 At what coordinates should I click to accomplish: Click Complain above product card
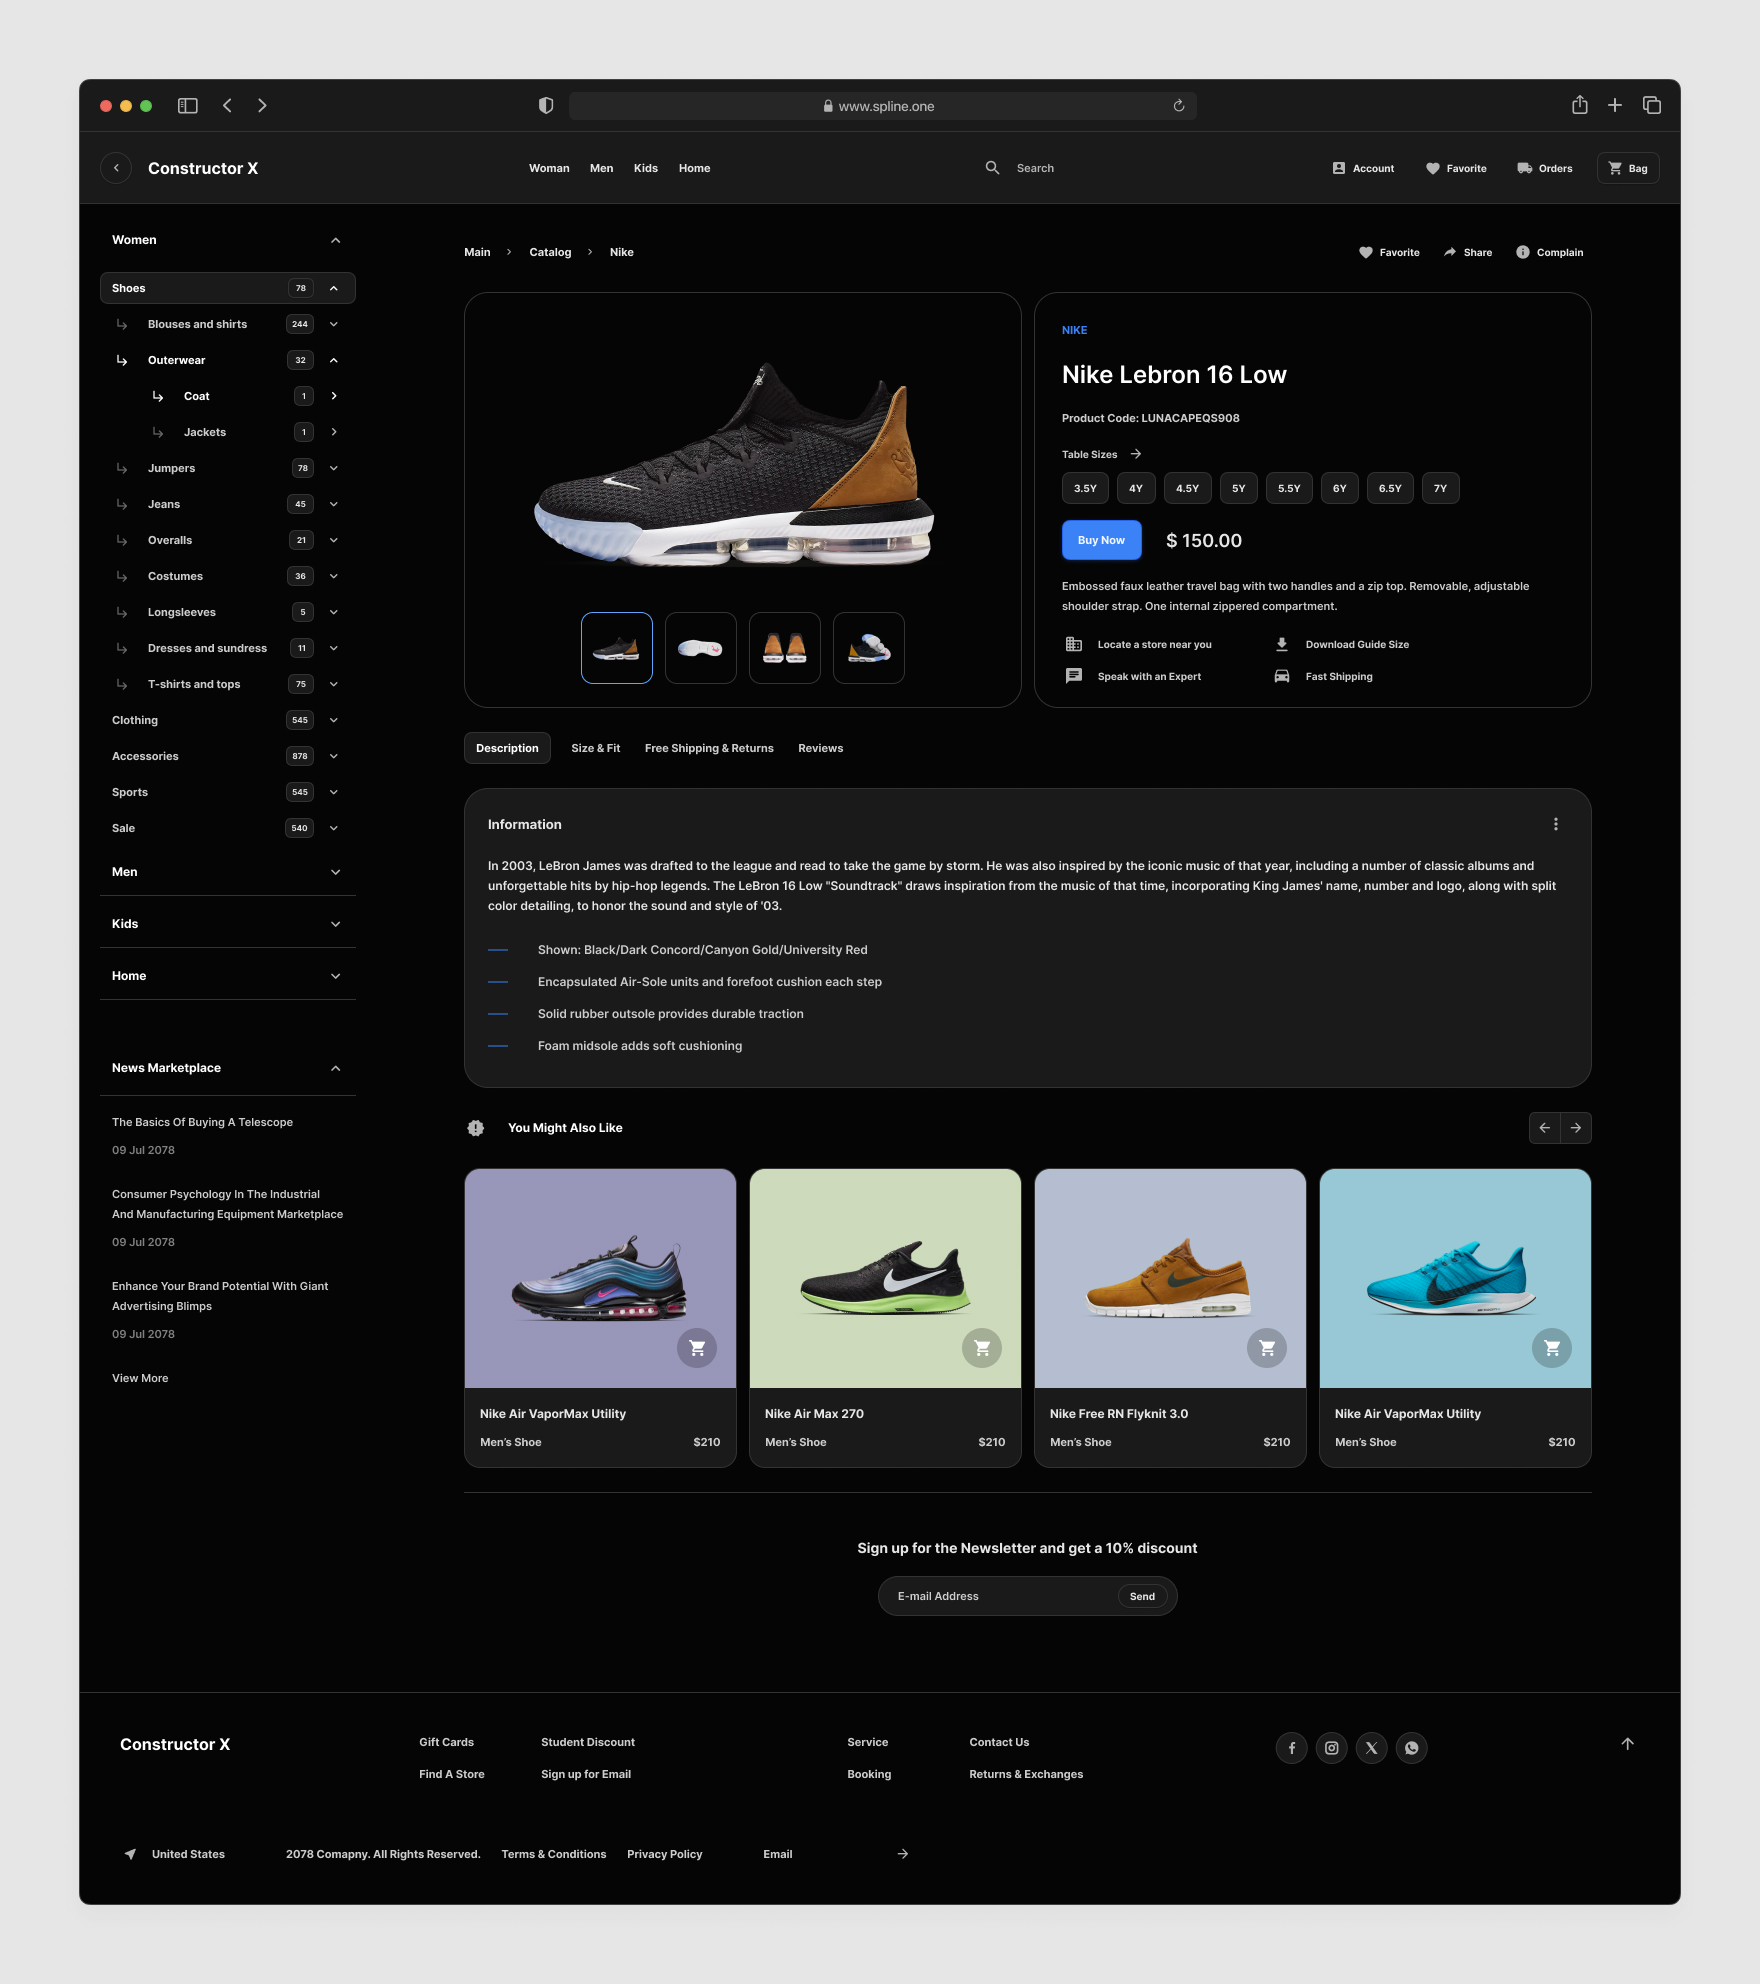tap(1550, 252)
